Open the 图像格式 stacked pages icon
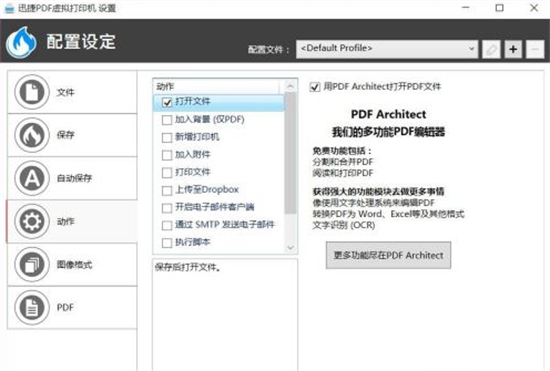Image resolution: width=550 pixels, height=371 pixels. click(x=32, y=264)
